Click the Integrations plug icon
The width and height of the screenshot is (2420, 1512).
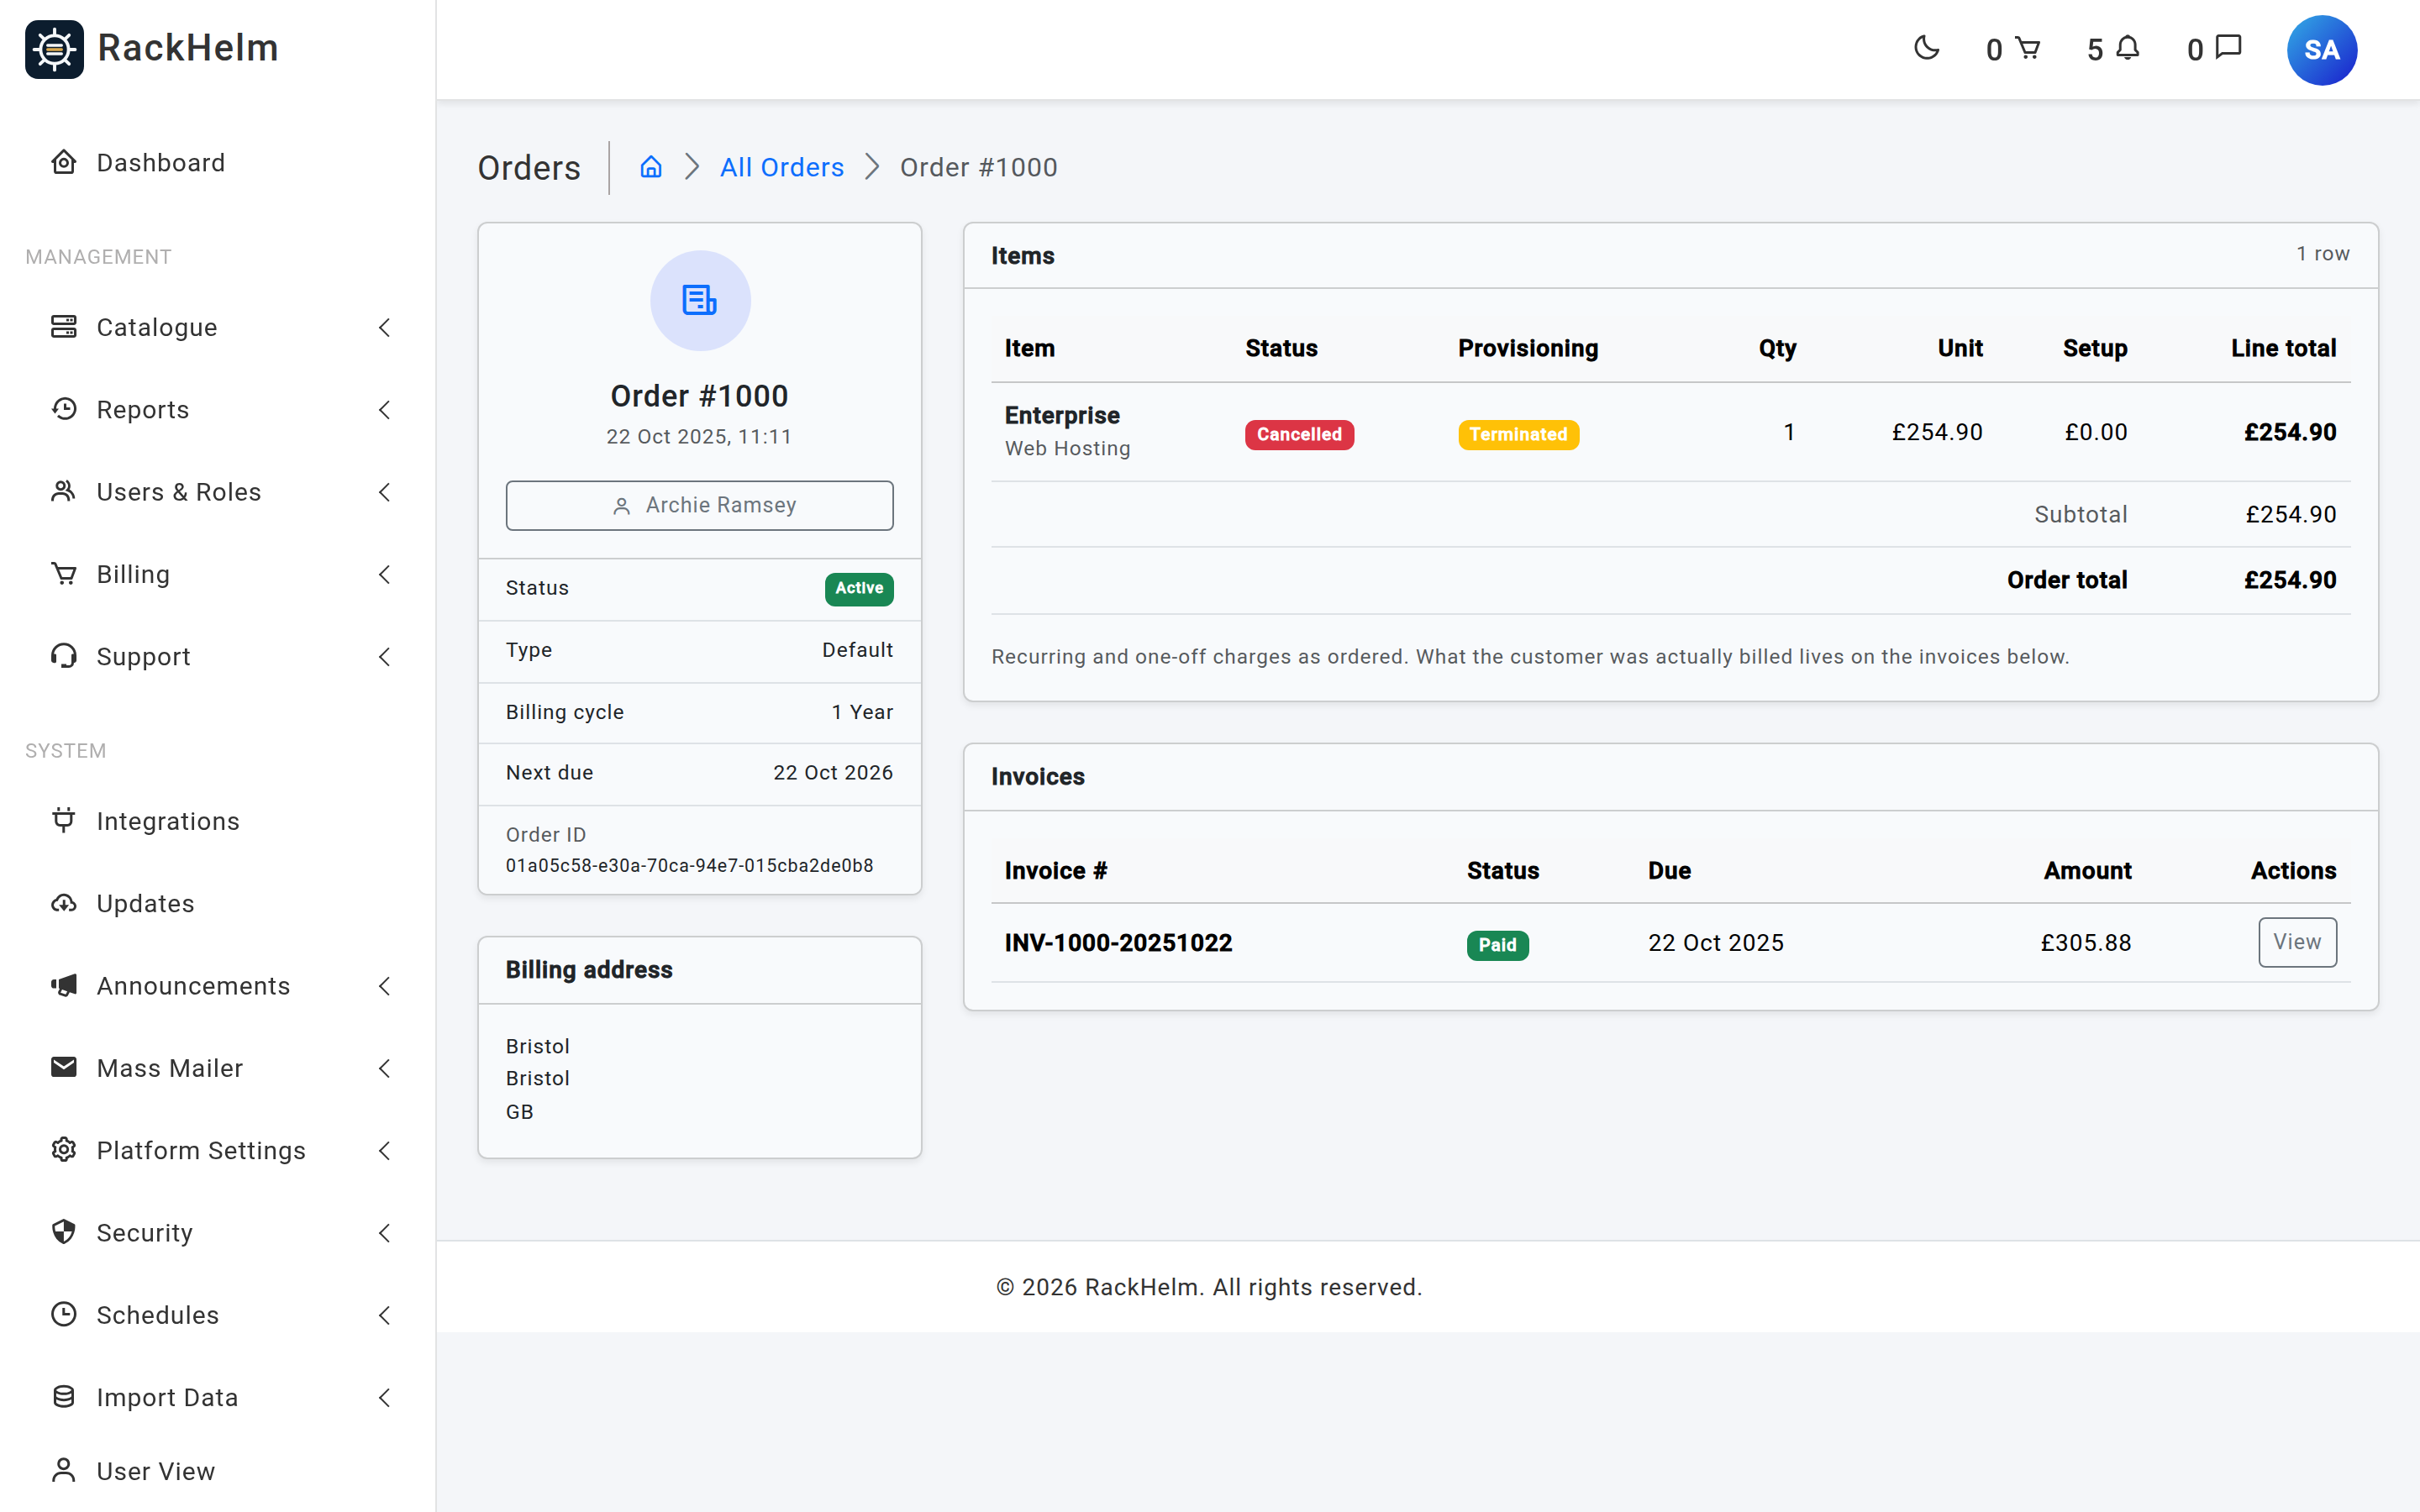click(x=64, y=820)
